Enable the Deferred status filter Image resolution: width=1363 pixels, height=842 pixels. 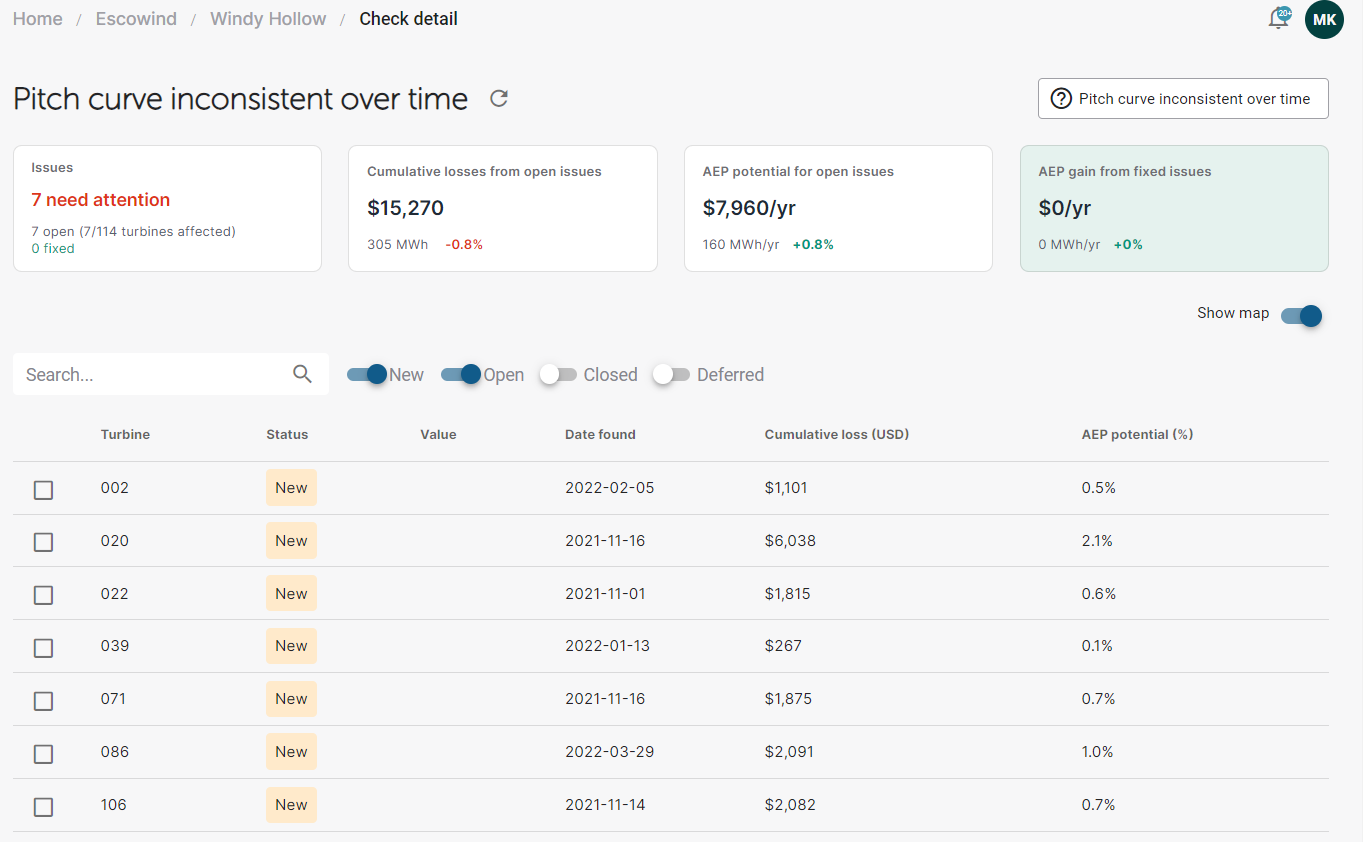(x=672, y=374)
